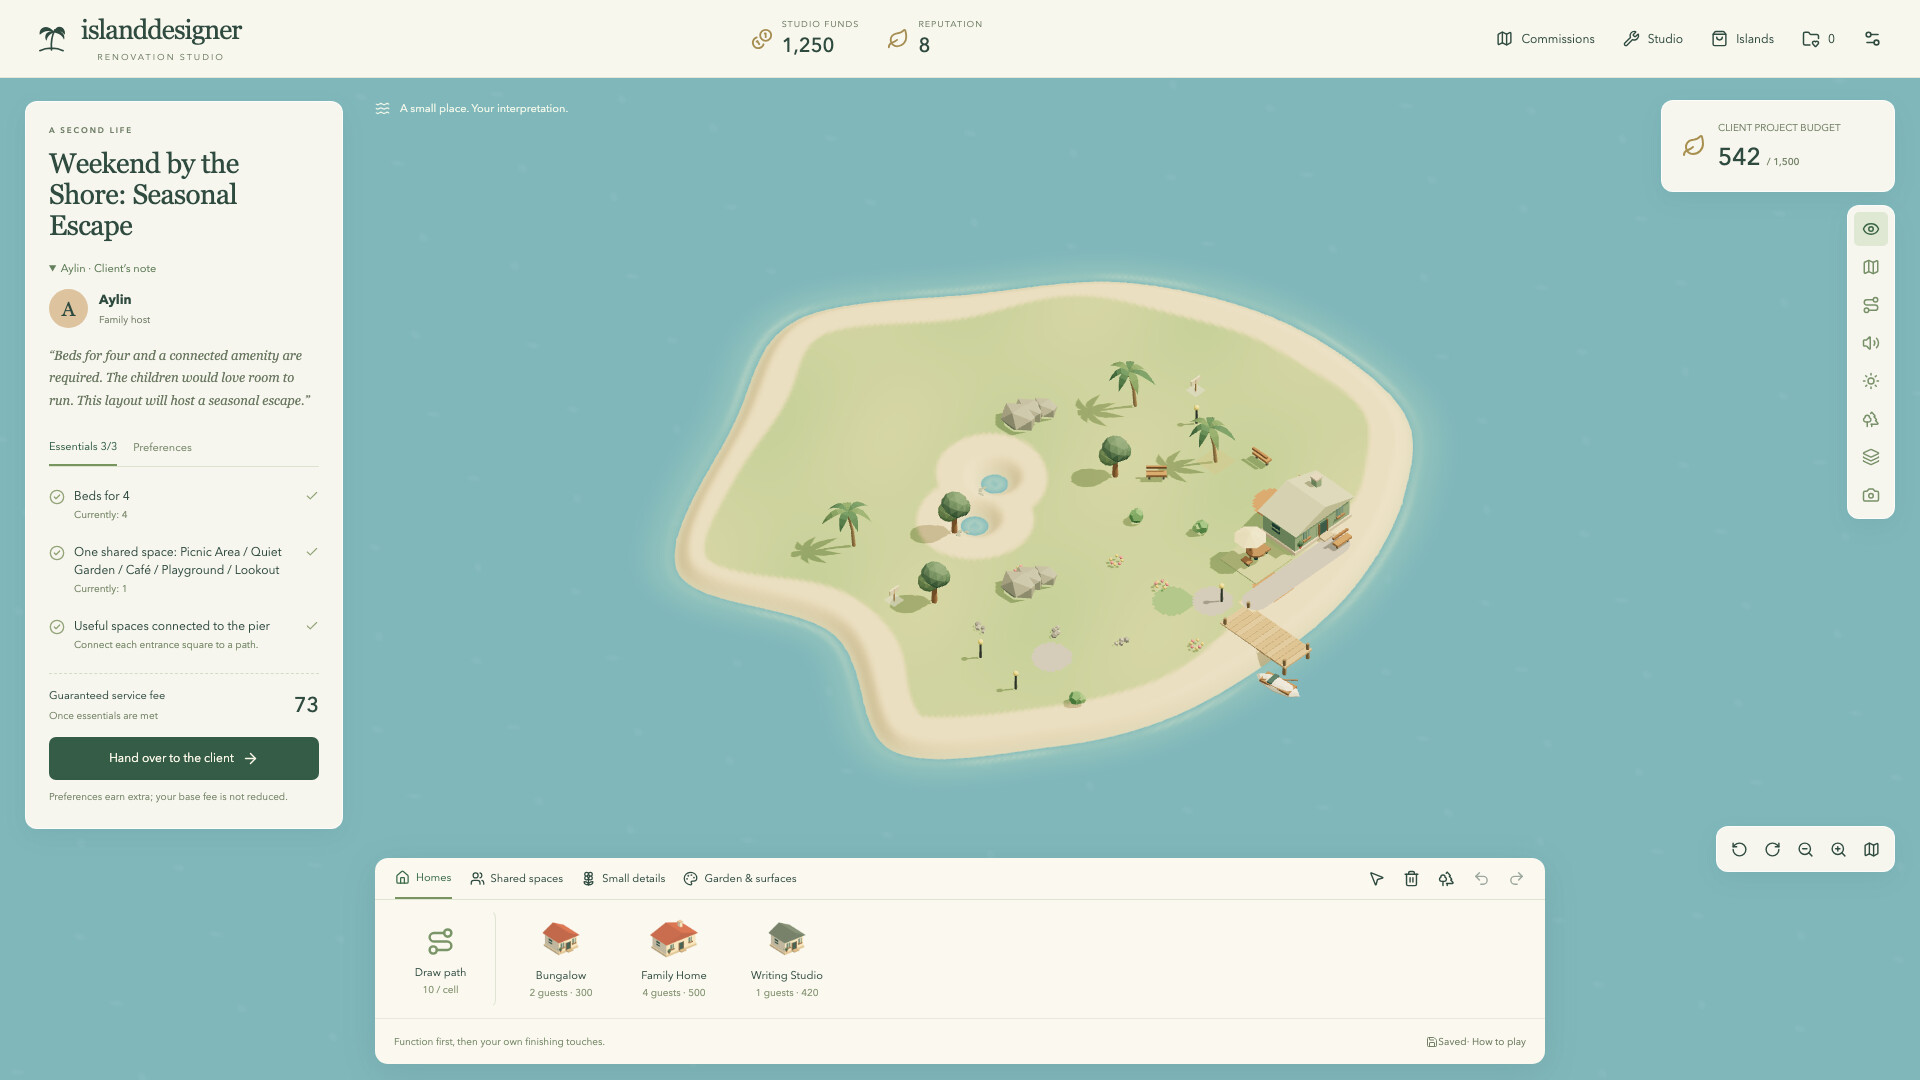The width and height of the screenshot is (1920, 1080).
Task: Open the Shared spaces category tab
Action: coord(516,878)
